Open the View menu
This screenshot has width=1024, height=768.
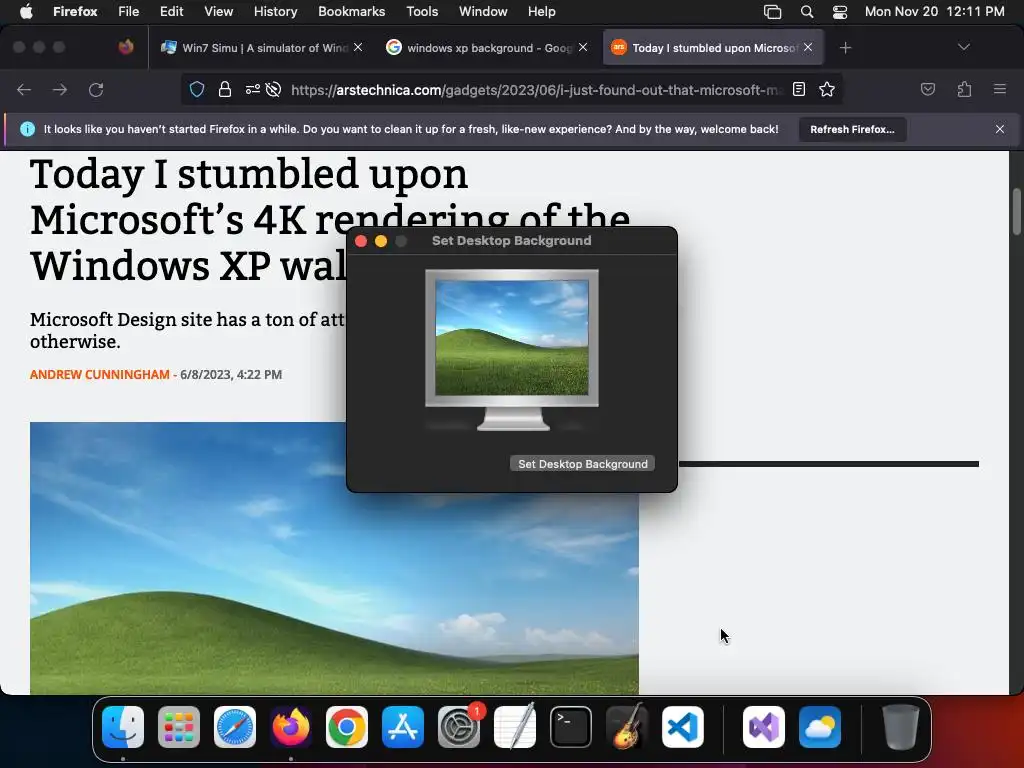218,11
